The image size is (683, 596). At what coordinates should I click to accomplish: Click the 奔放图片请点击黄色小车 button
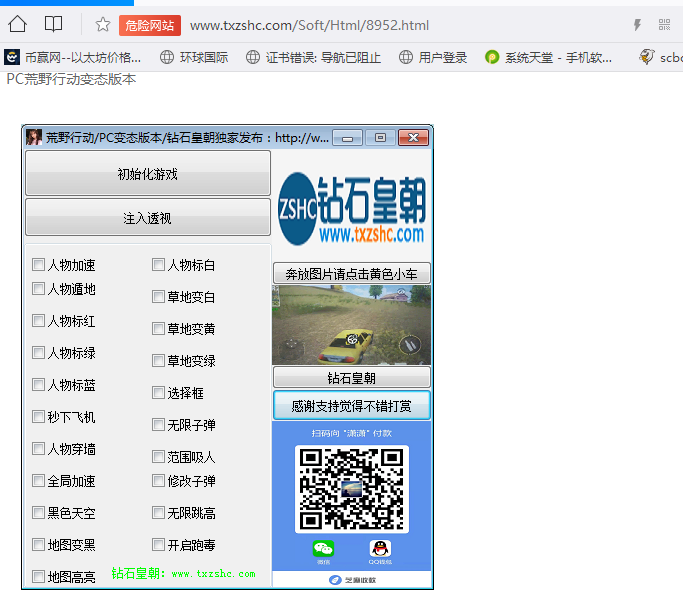click(x=352, y=274)
